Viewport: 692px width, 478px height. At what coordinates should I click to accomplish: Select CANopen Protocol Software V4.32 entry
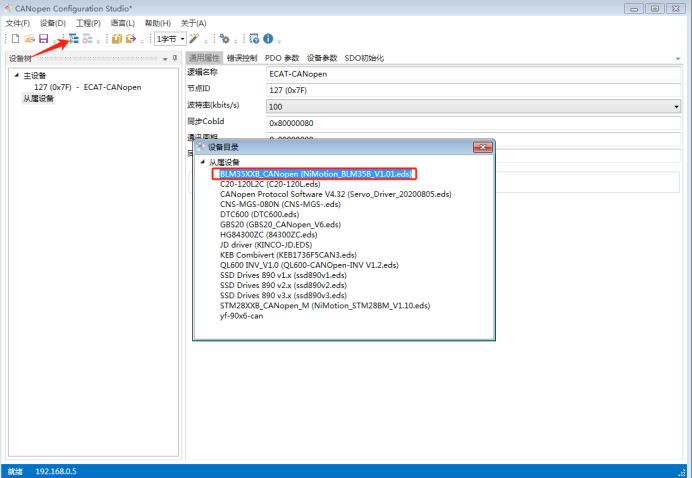pos(335,194)
